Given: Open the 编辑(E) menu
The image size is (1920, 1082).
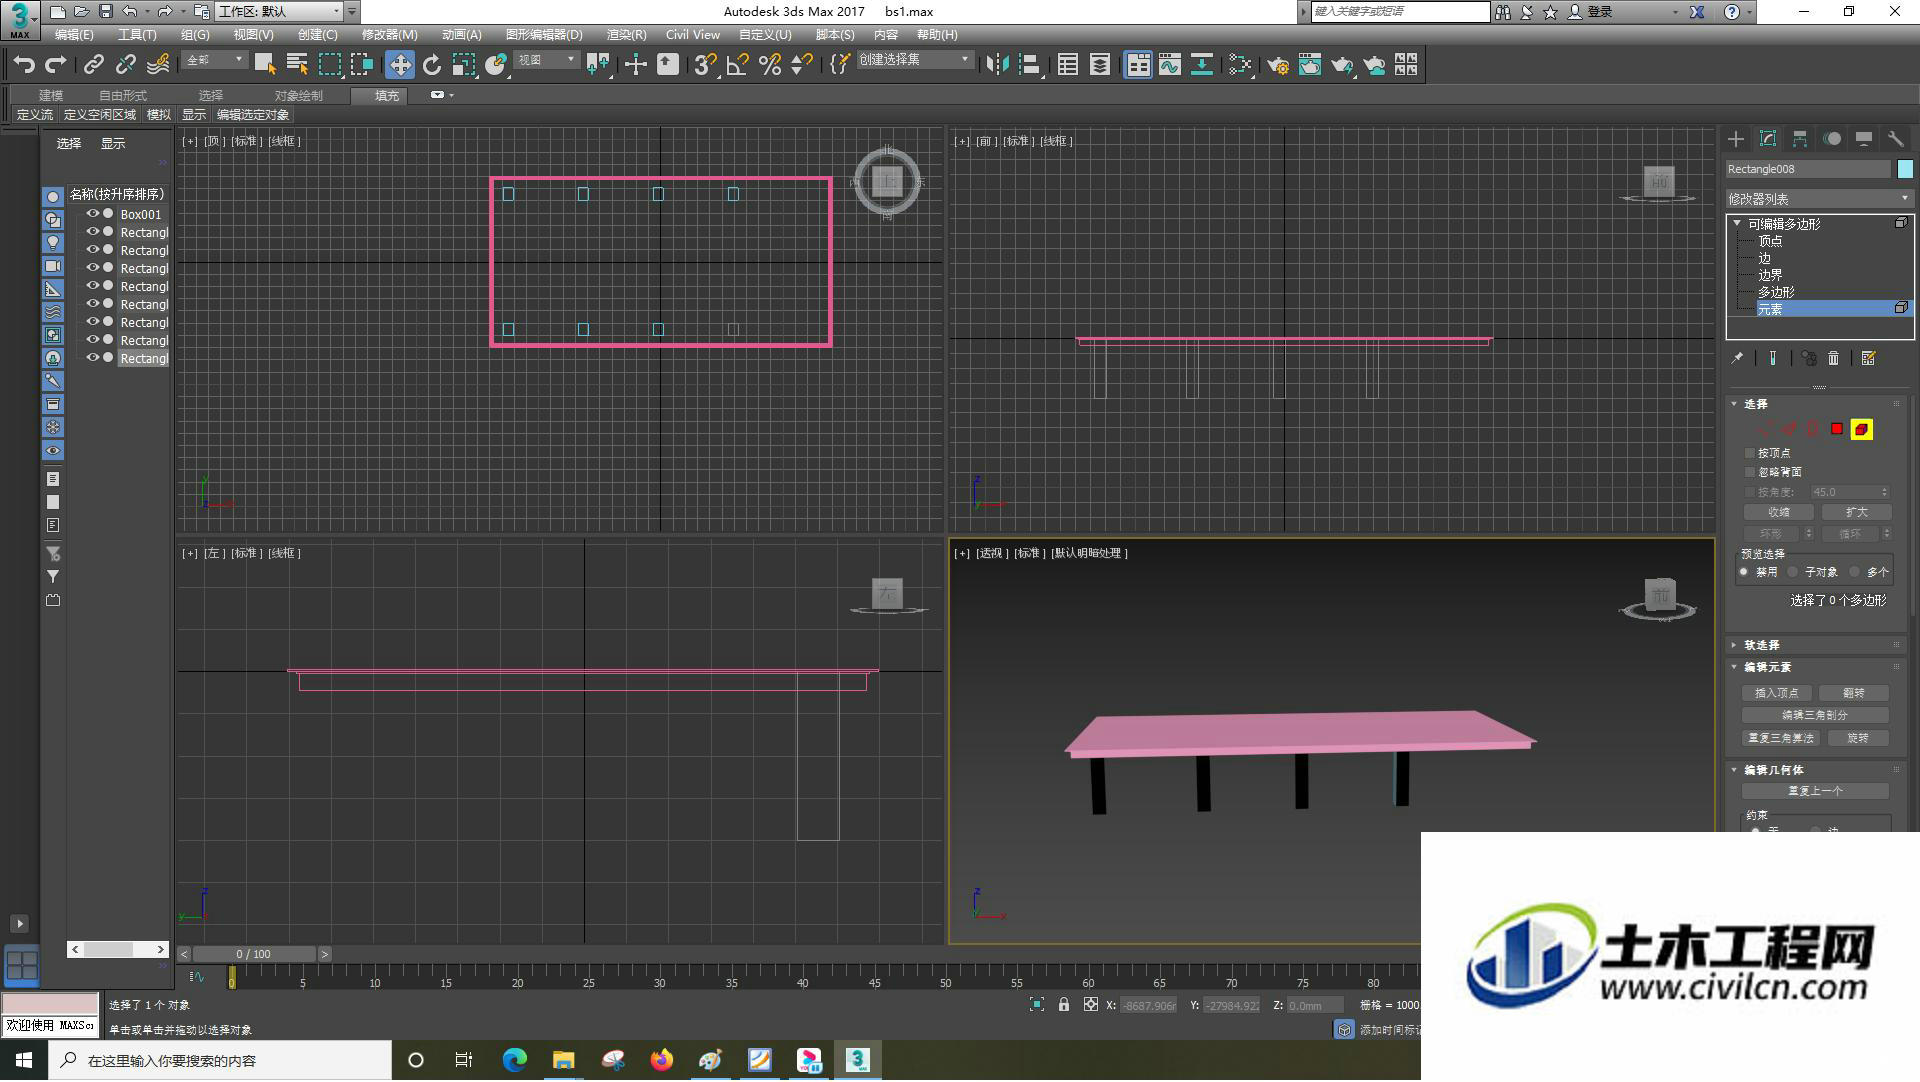Looking at the screenshot, I should point(74,35).
